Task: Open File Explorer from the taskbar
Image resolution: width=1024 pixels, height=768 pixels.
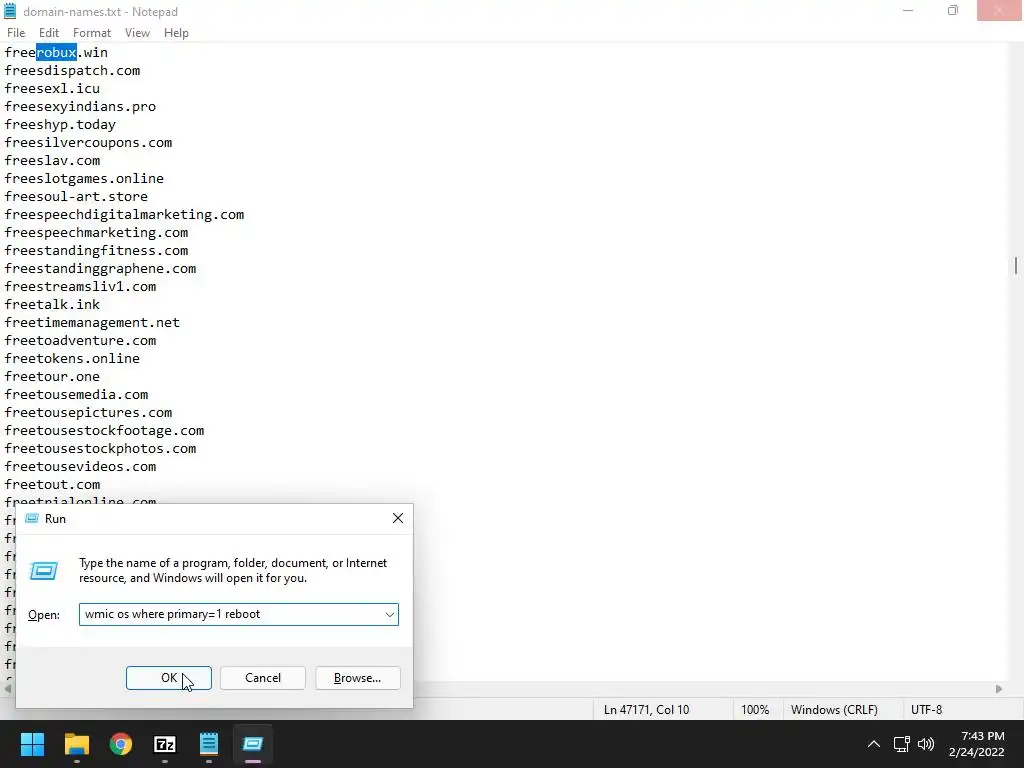Action: pos(76,744)
